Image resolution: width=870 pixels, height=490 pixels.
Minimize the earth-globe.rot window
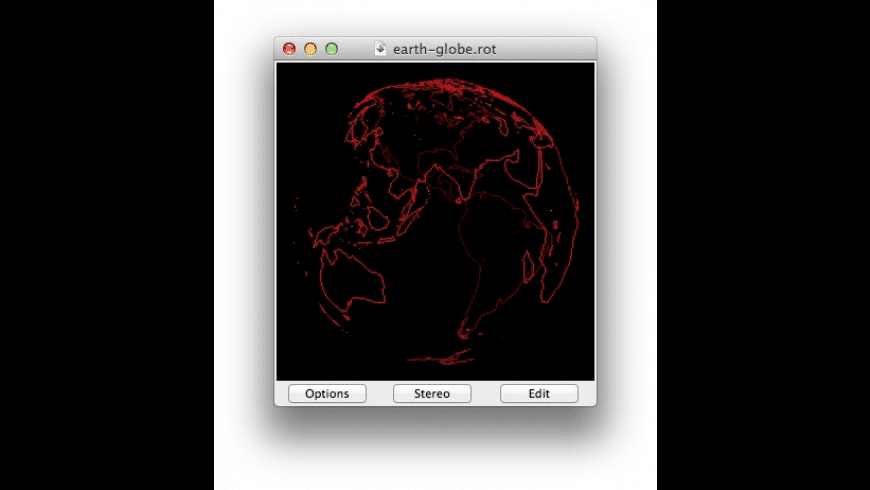point(310,49)
